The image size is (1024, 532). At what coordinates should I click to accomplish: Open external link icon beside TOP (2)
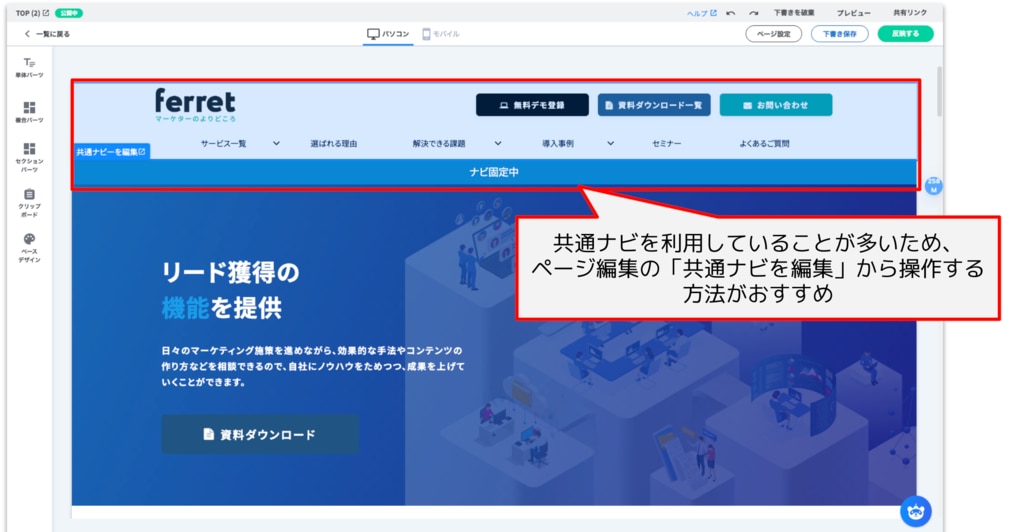[46, 13]
